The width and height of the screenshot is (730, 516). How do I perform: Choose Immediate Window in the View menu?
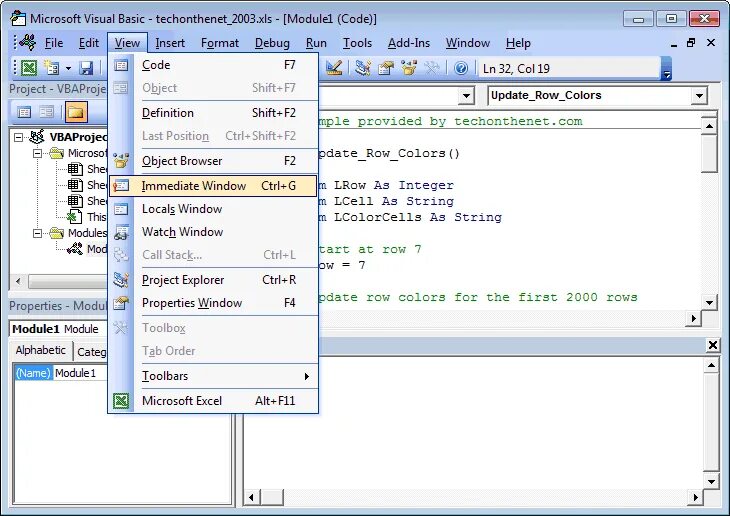pos(213,186)
